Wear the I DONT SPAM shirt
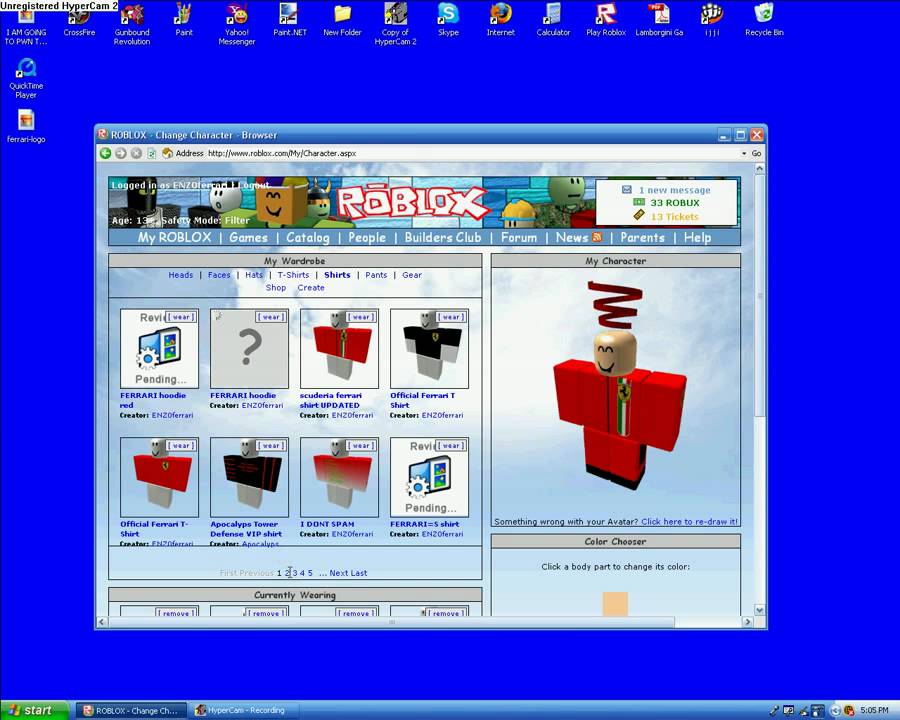The width and height of the screenshot is (900, 720). click(361, 446)
